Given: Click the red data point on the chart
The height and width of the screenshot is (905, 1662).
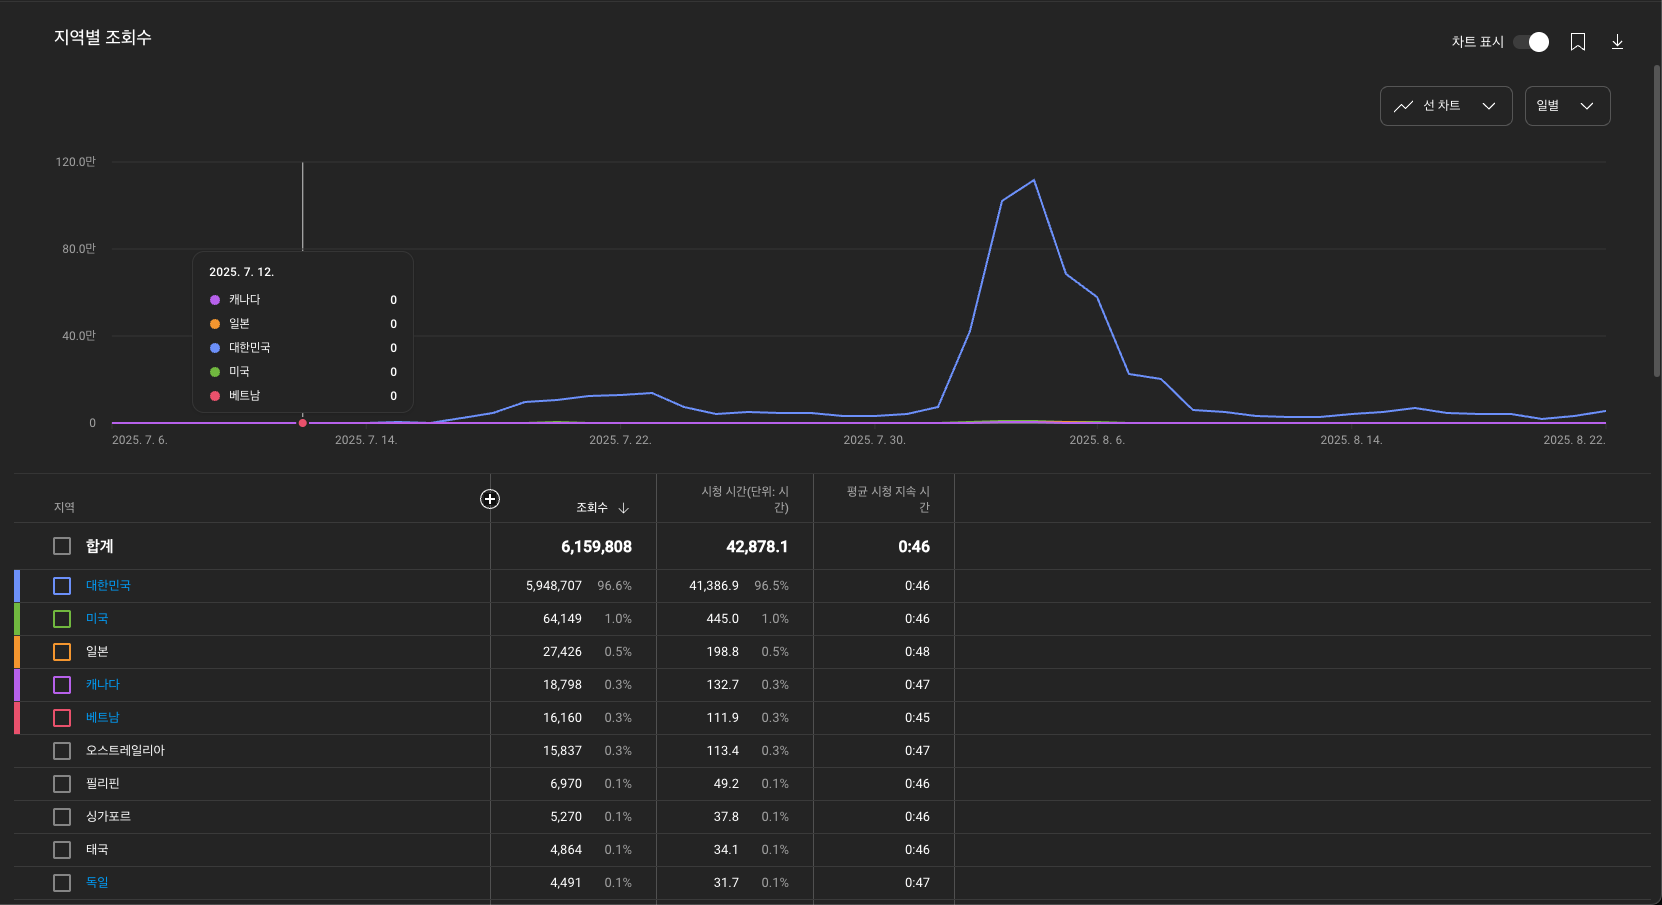Looking at the screenshot, I should pyautogui.click(x=303, y=423).
